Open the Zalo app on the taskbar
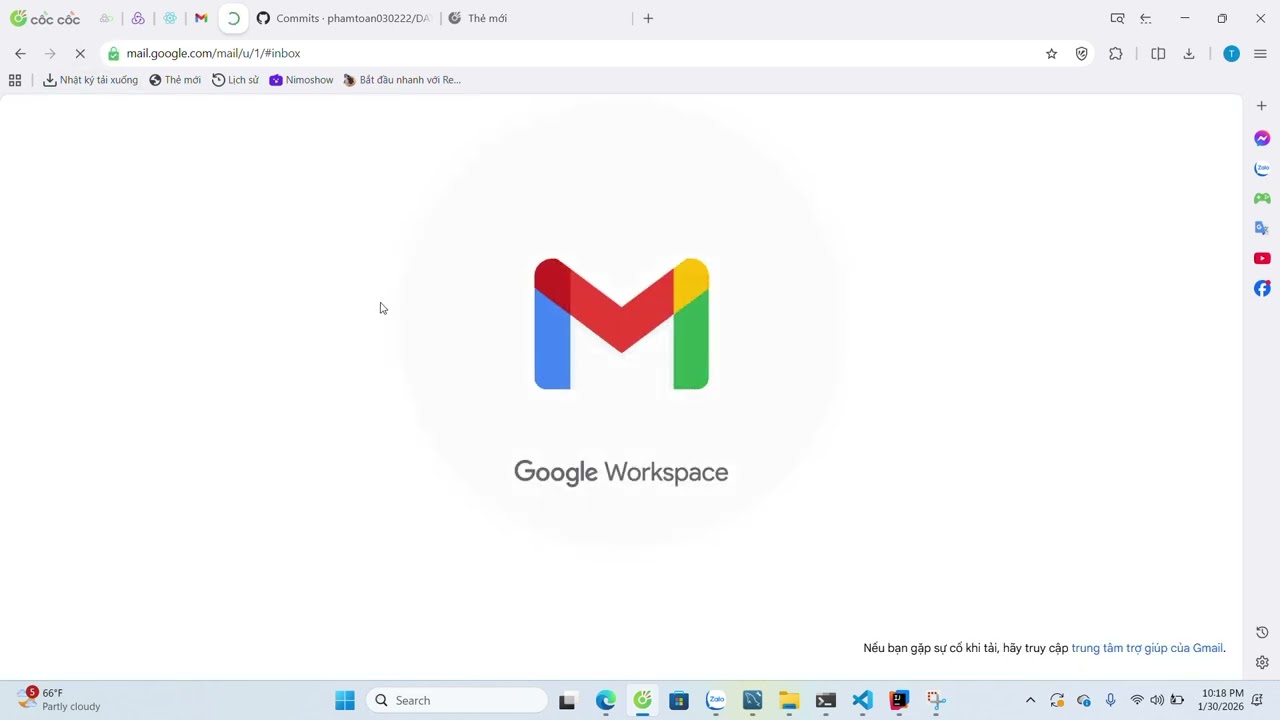 [x=716, y=700]
